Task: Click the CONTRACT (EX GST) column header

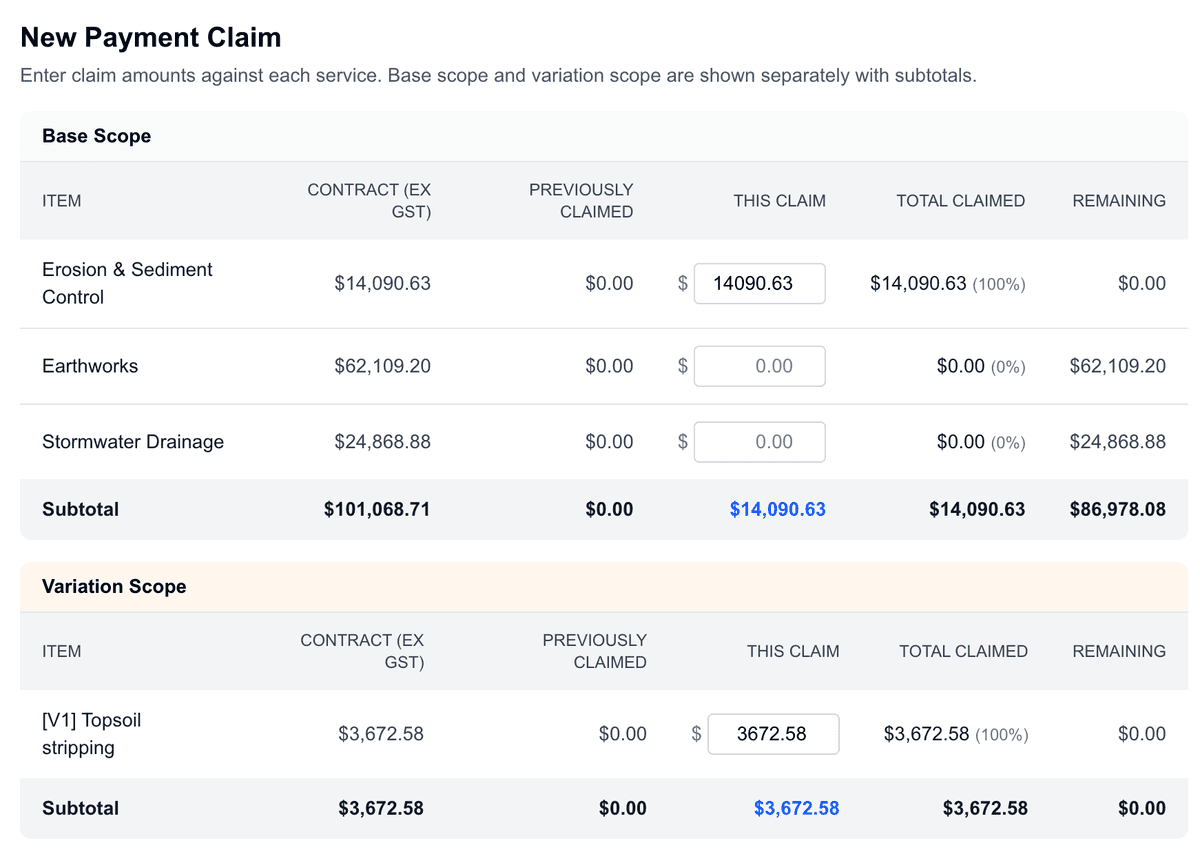Action: (x=370, y=200)
